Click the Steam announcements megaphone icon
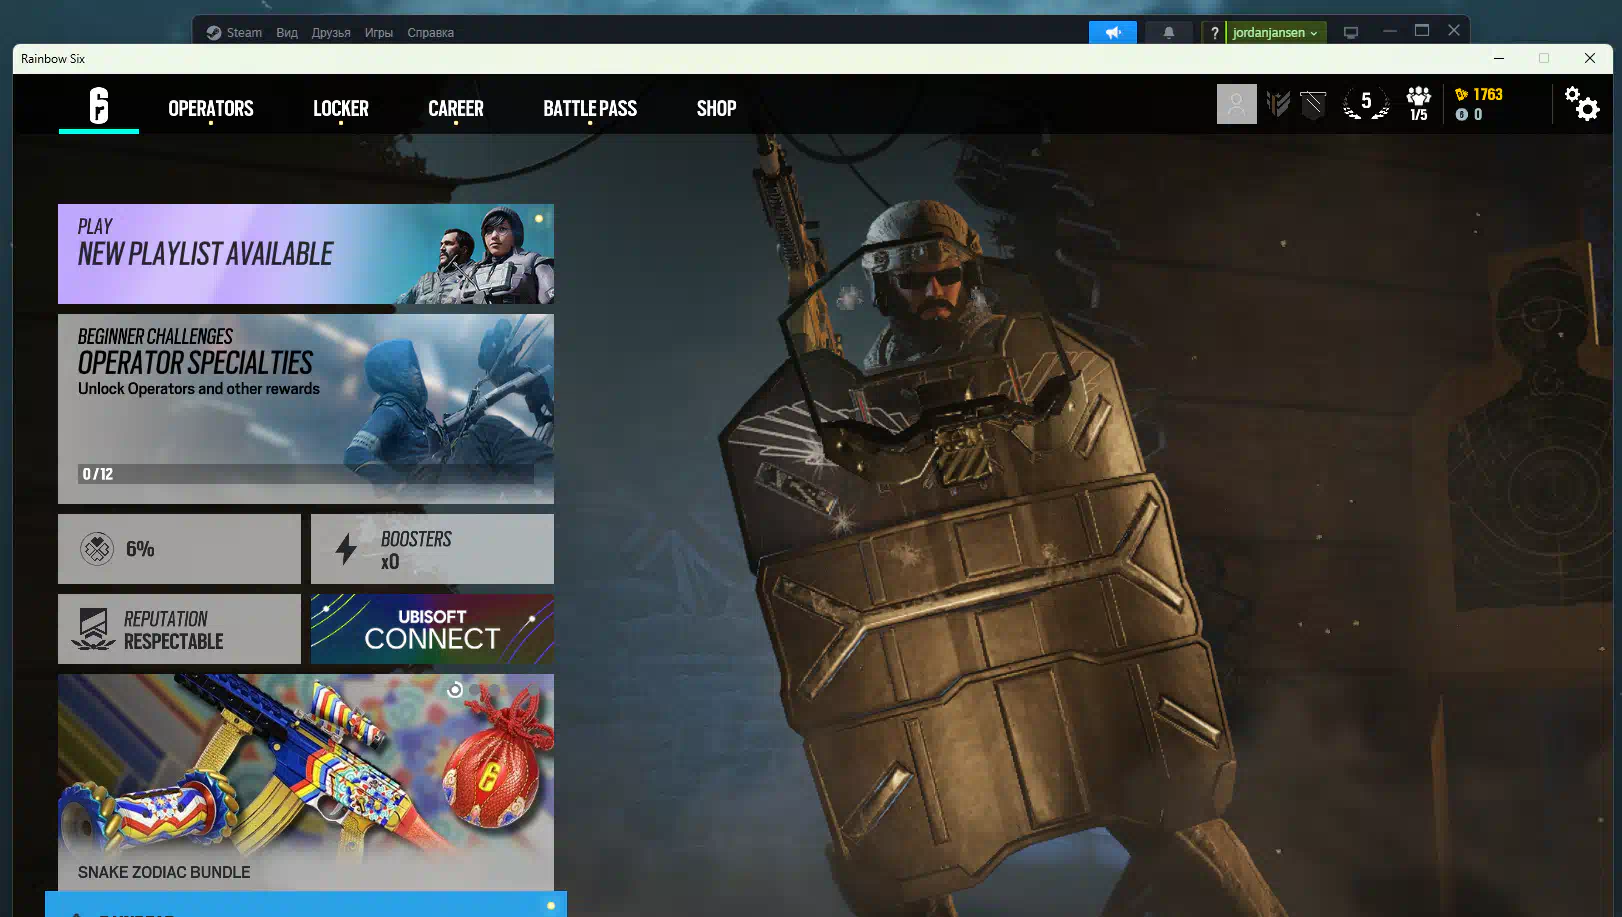This screenshot has height=917, width=1622. [1112, 33]
